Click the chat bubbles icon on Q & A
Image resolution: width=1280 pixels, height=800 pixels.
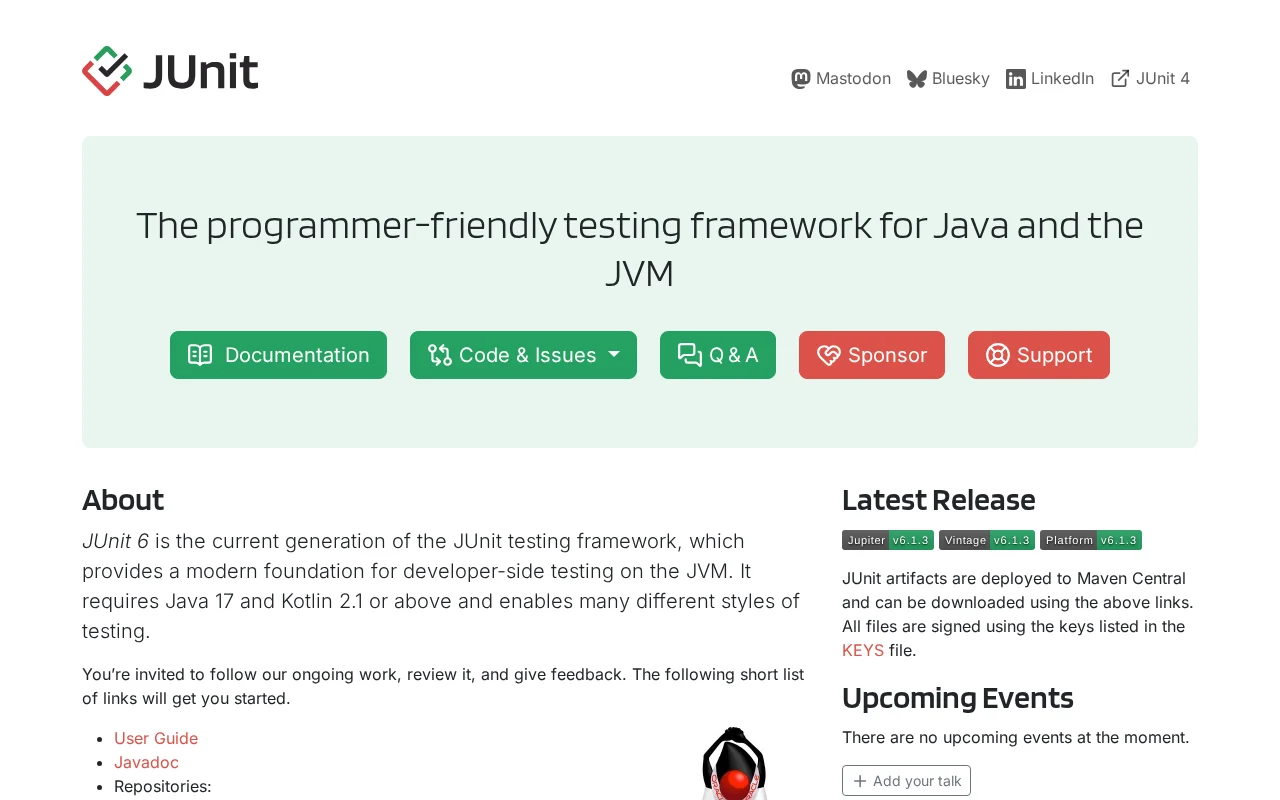coord(690,355)
